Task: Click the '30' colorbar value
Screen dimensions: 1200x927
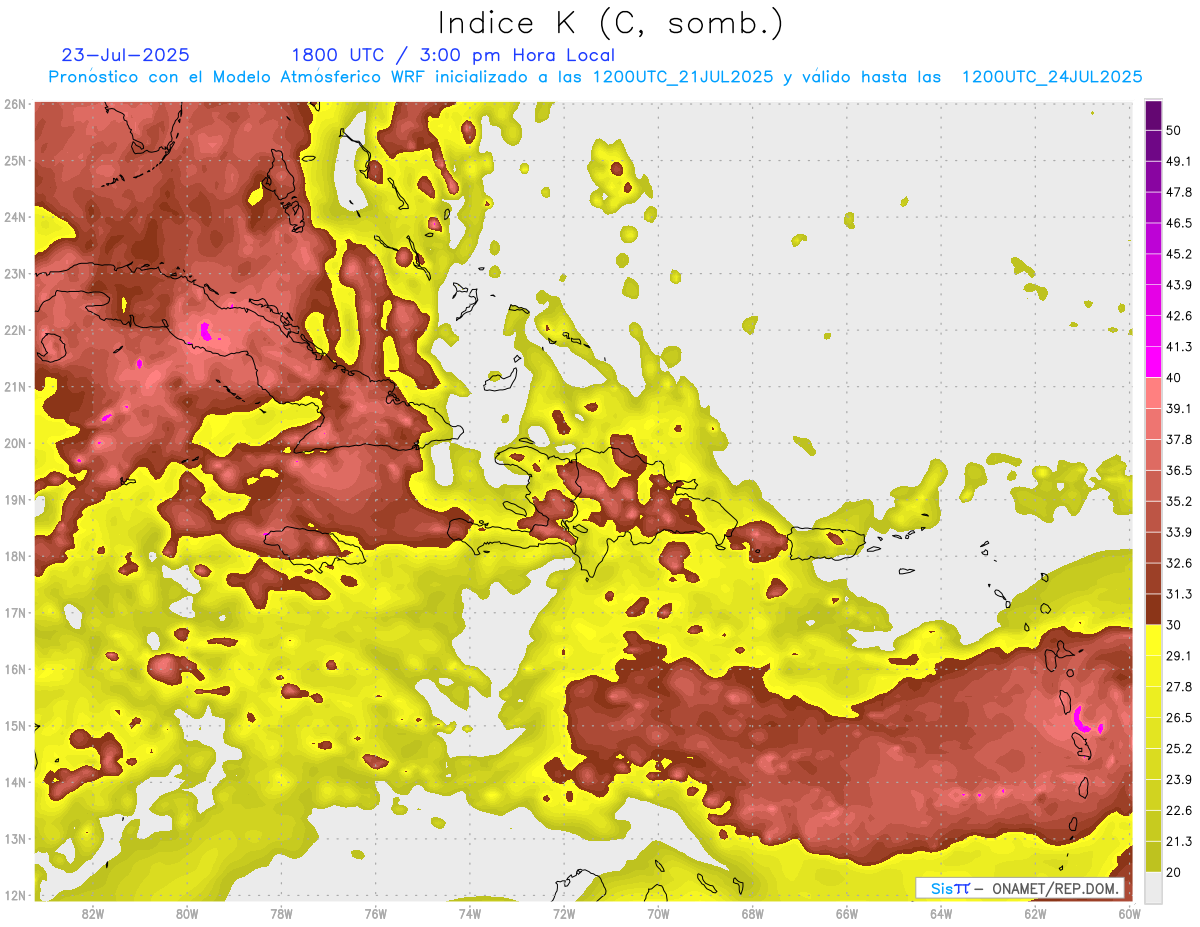Action: click(x=1175, y=625)
